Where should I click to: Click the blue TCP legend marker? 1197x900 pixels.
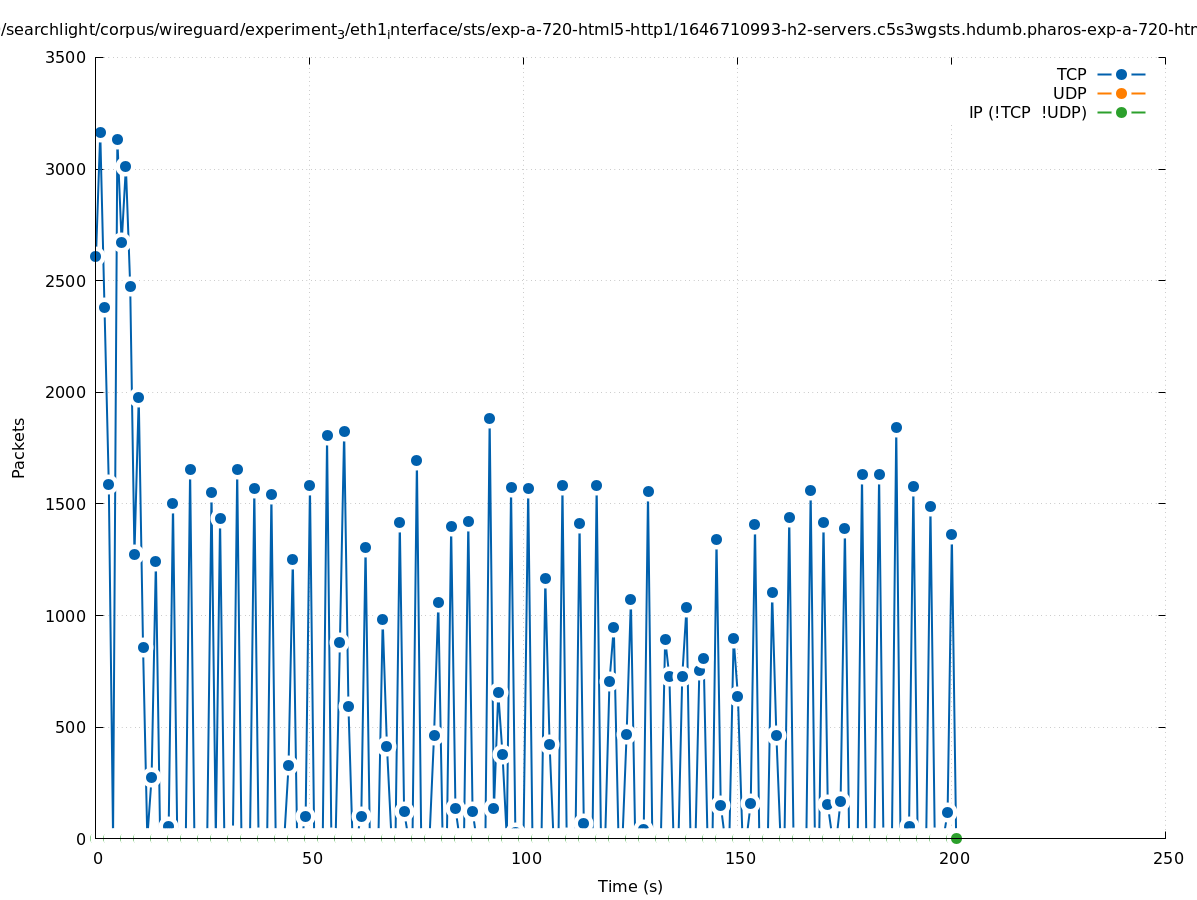tap(1121, 74)
